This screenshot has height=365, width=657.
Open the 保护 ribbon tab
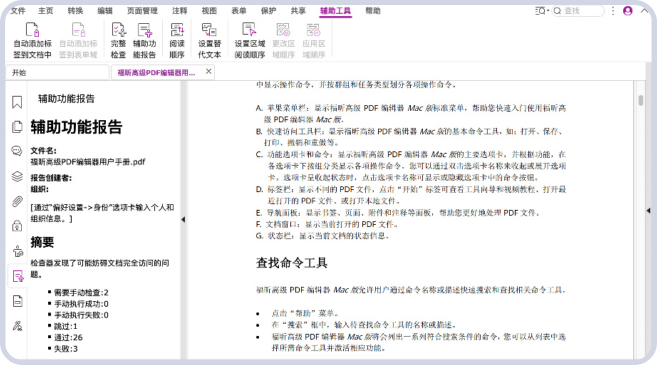(x=268, y=11)
